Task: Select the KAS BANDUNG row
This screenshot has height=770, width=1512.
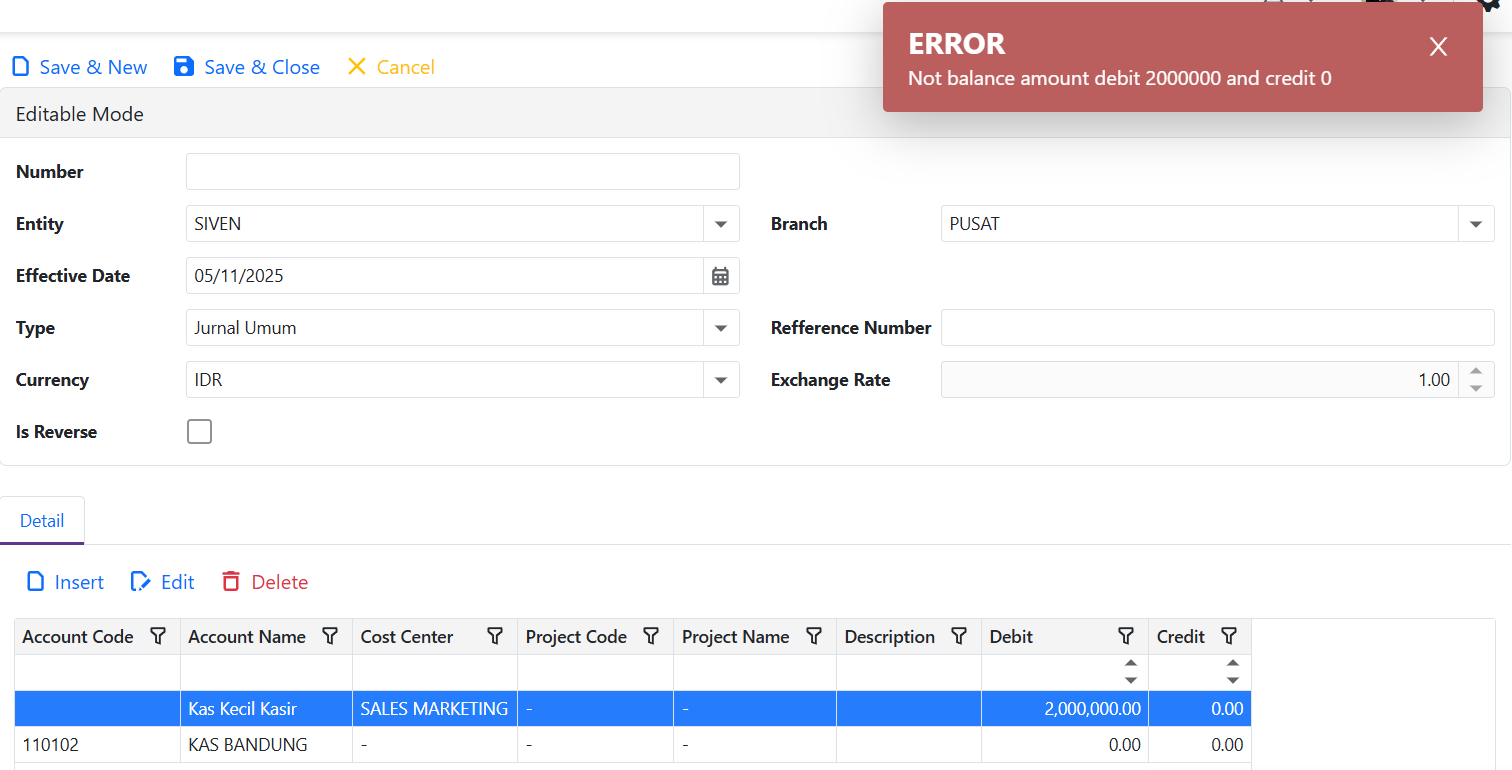Action: 633,745
